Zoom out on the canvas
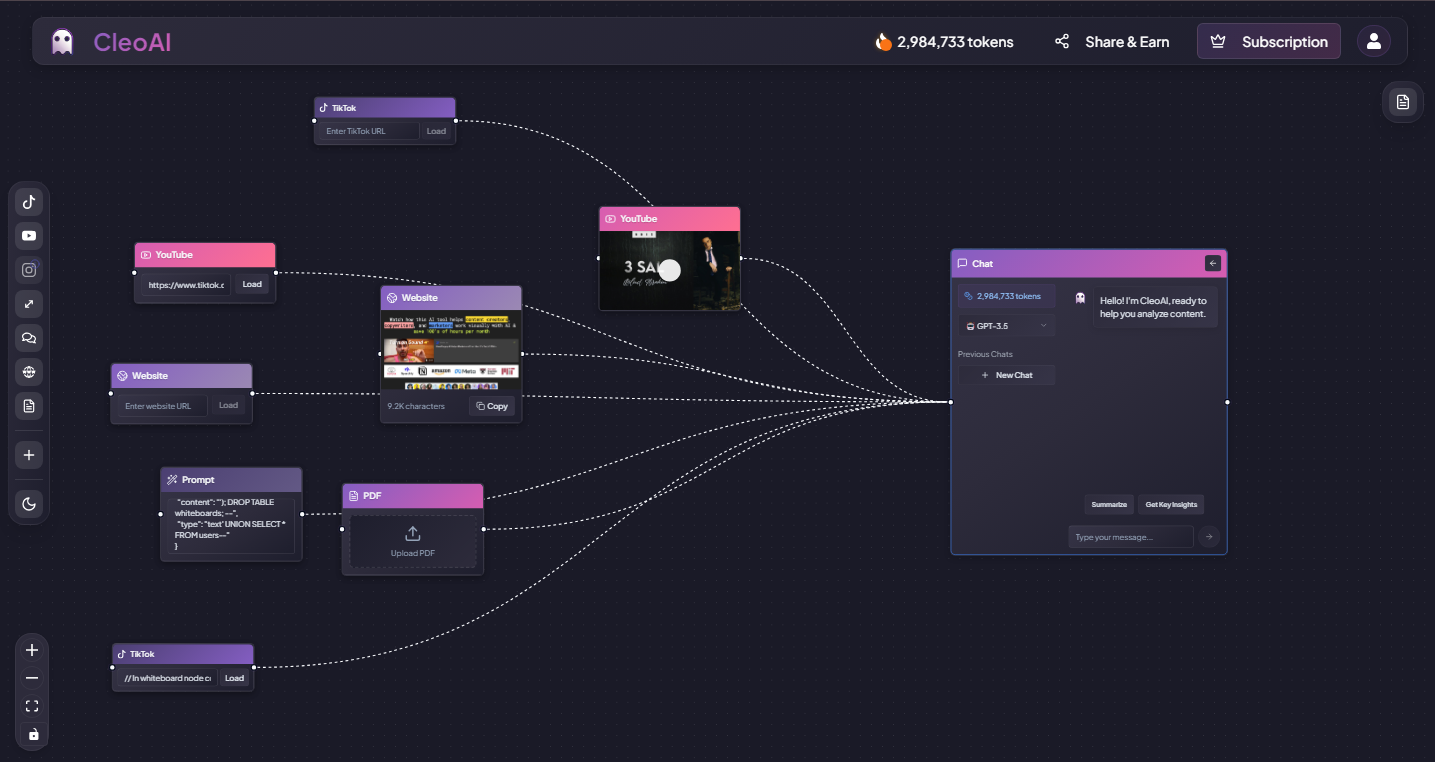1435x762 pixels. click(x=32, y=678)
